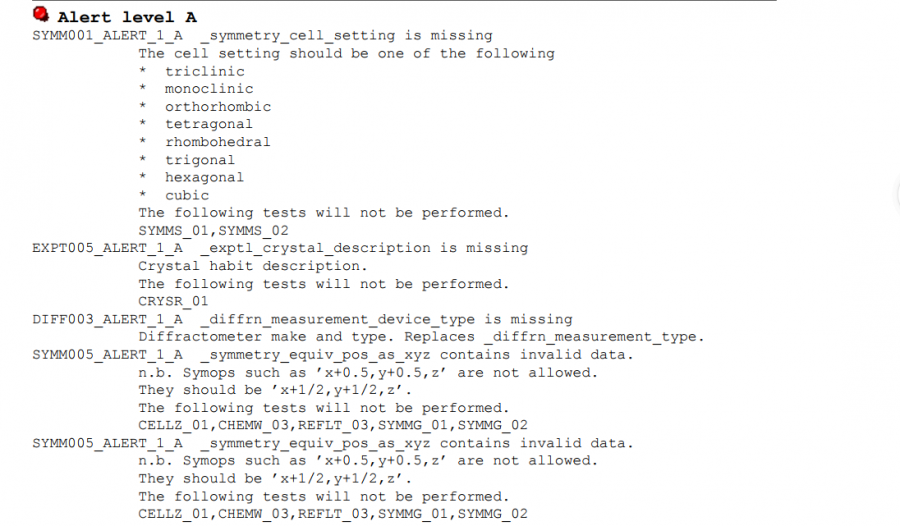
Task: Select the EXPT005_ALERT_1_A alert code
Action: pyautogui.click(x=107, y=248)
